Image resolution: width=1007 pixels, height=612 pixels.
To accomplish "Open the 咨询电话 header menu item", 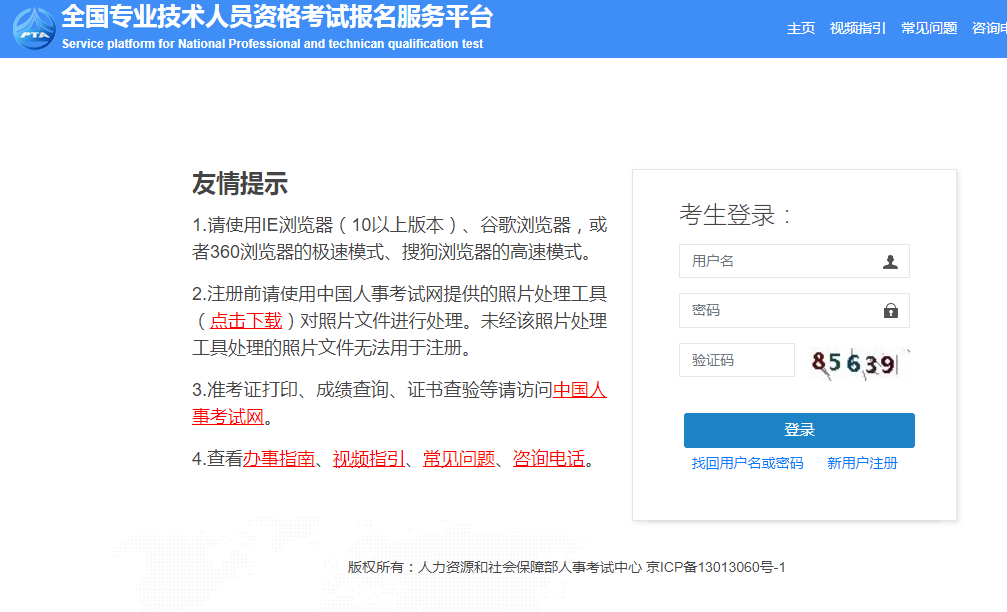I will [x=990, y=28].
